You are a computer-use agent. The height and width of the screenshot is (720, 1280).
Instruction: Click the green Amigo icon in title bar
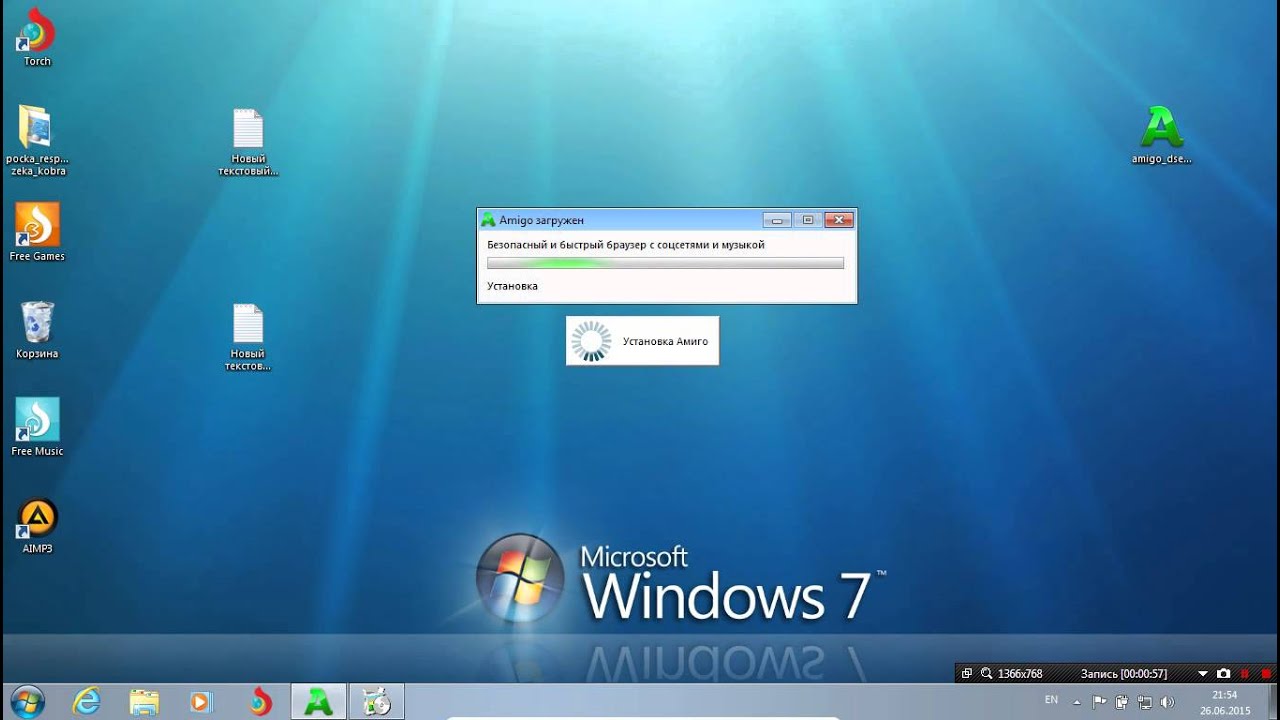tap(488, 220)
